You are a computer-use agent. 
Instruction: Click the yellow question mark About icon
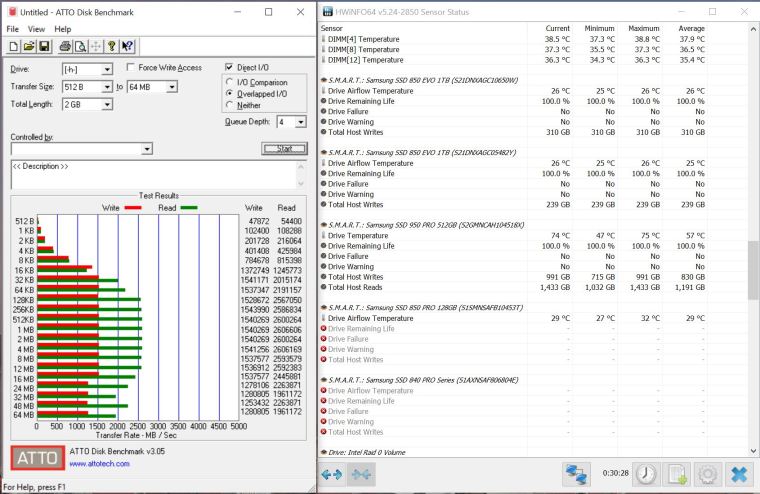point(111,47)
